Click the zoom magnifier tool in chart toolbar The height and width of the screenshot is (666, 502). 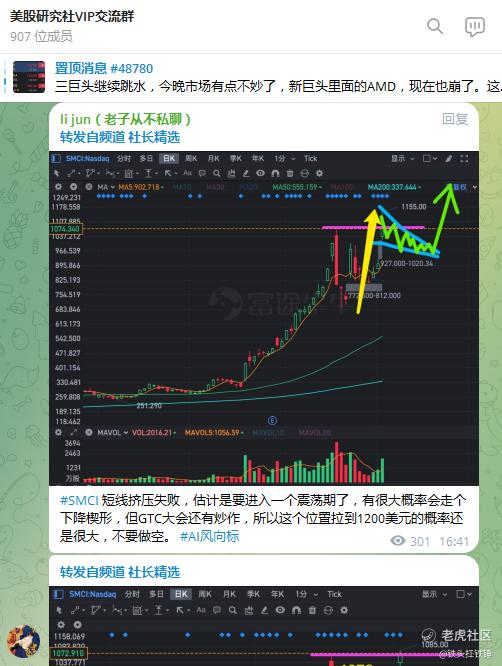217,173
